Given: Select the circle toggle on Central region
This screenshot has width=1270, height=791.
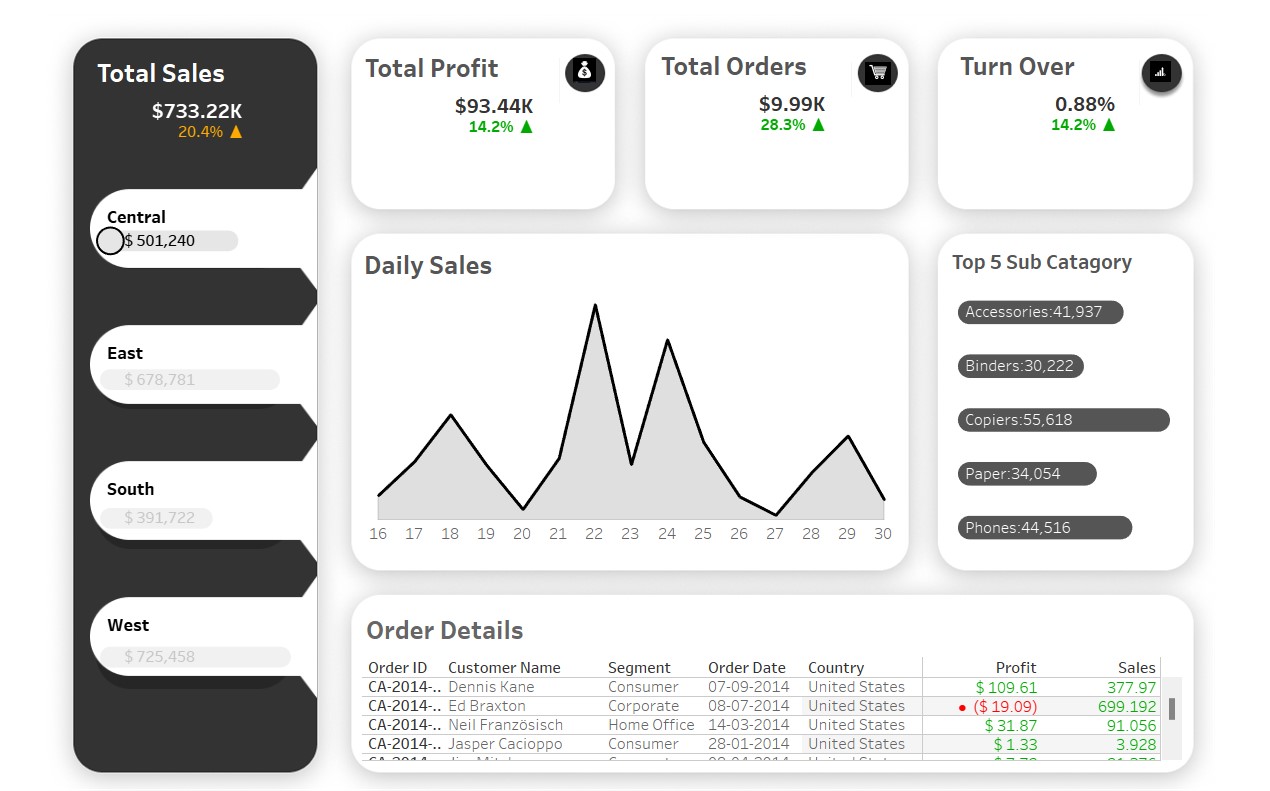Looking at the screenshot, I should click(110, 240).
